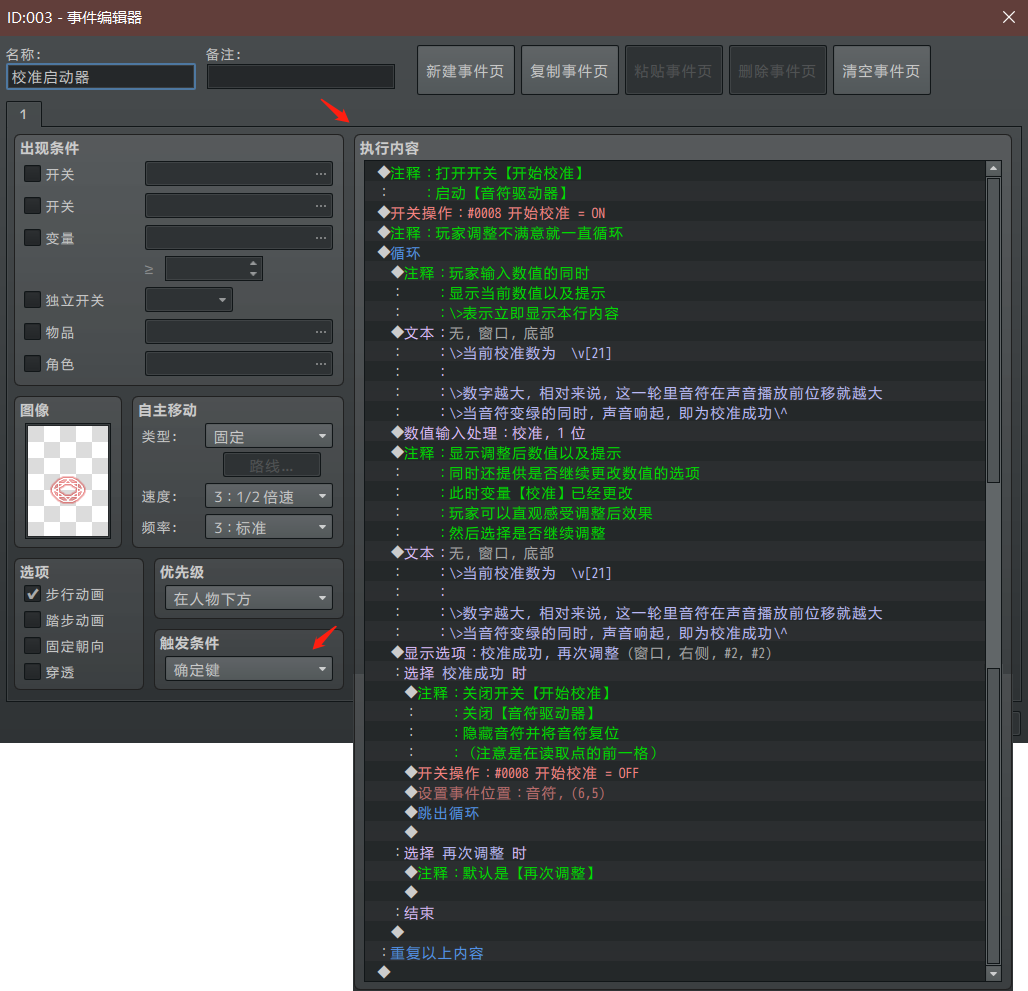This screenshot has width=1028, height=991.
Task: Open switch picker for first 开关 condition
Action: [x=320, y=174]
